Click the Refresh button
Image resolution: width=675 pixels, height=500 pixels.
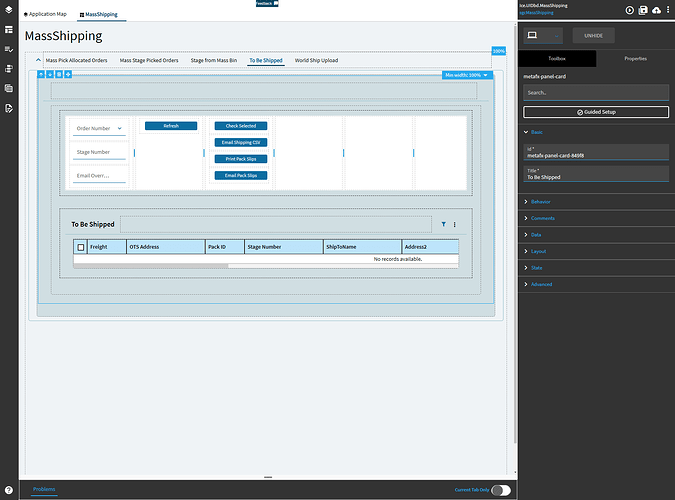[171, 126]
